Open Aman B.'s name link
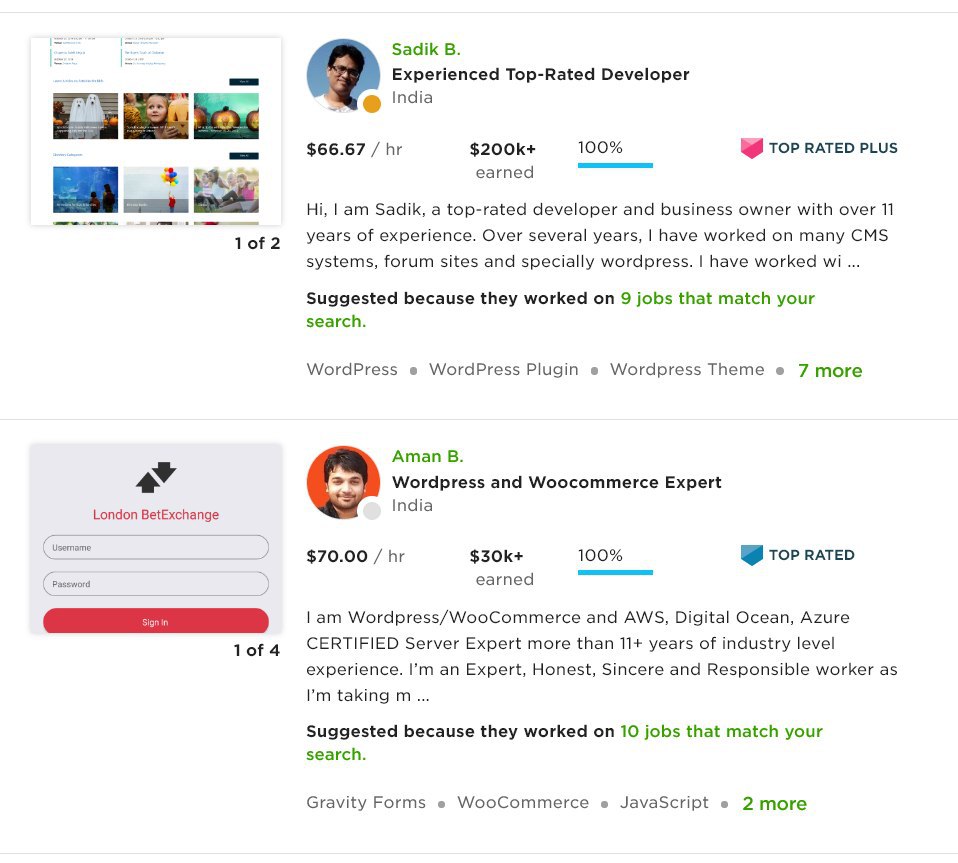The image size is (958, 863). point(428,456)
